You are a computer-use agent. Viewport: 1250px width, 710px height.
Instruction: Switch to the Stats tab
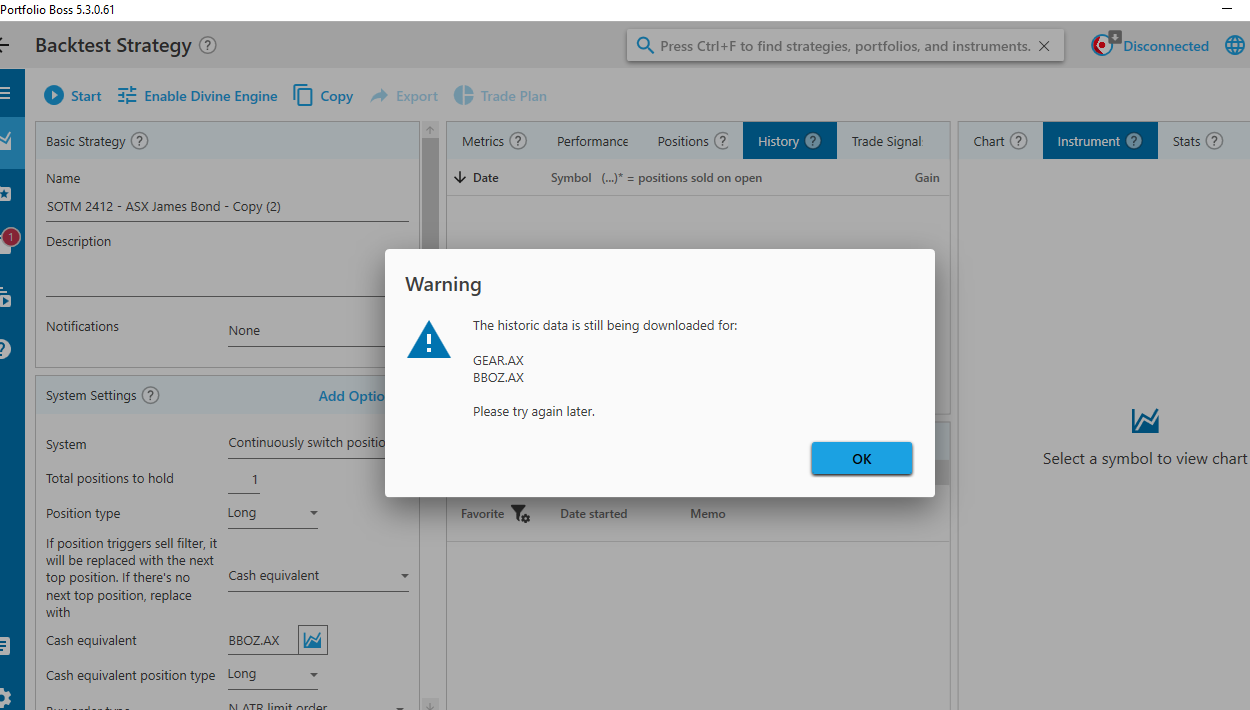click(1197, 141)
